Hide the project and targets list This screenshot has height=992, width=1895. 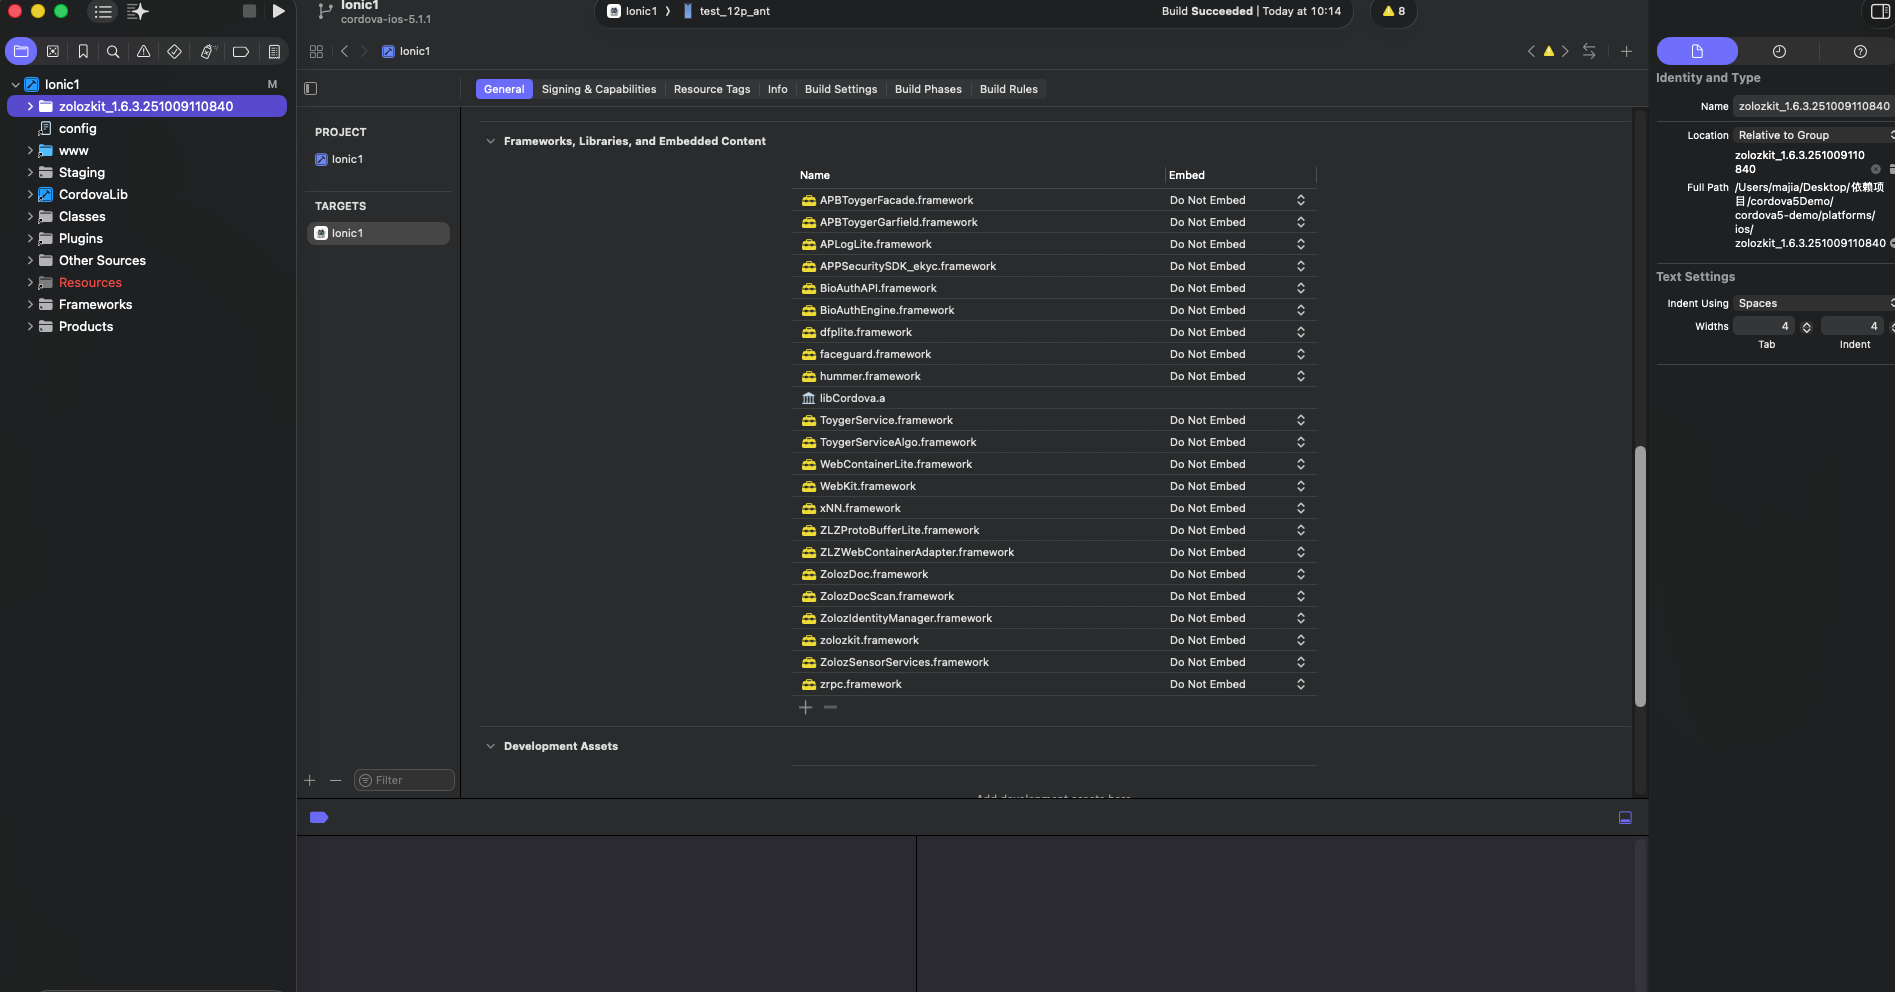tap(311, 89)
